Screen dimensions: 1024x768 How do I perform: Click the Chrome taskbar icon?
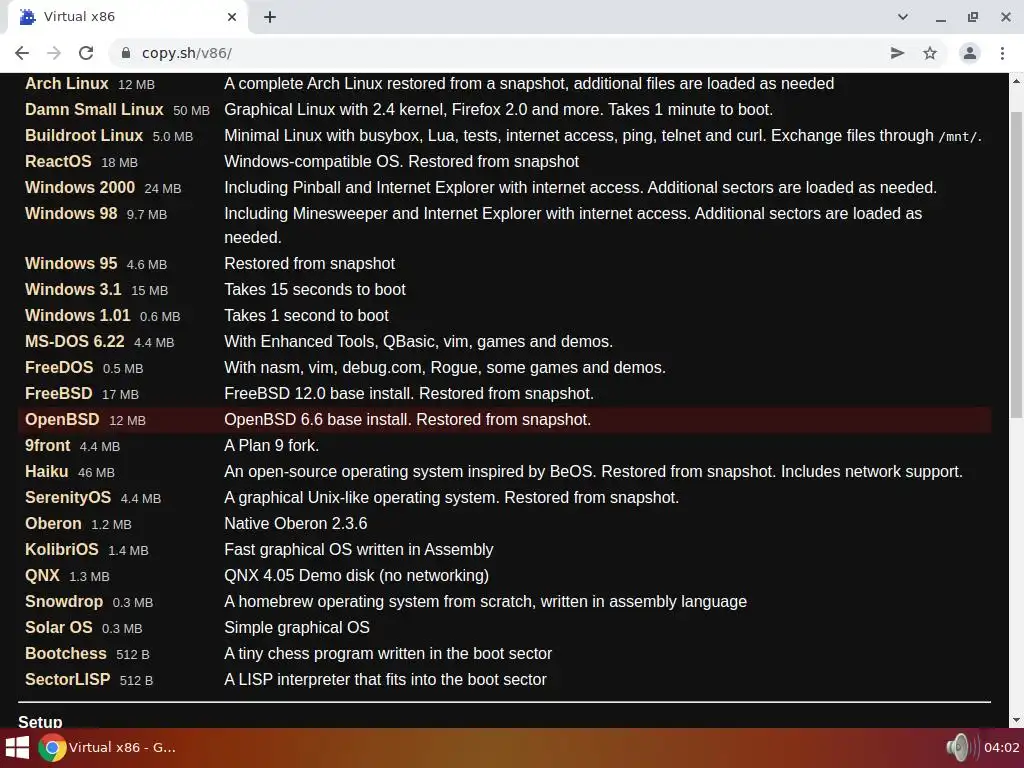52,748
